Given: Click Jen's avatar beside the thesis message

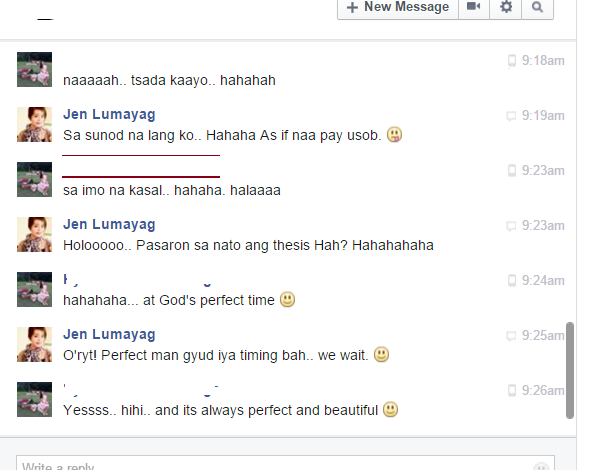Looking at the screenshot, I should [x=35, y=234].
